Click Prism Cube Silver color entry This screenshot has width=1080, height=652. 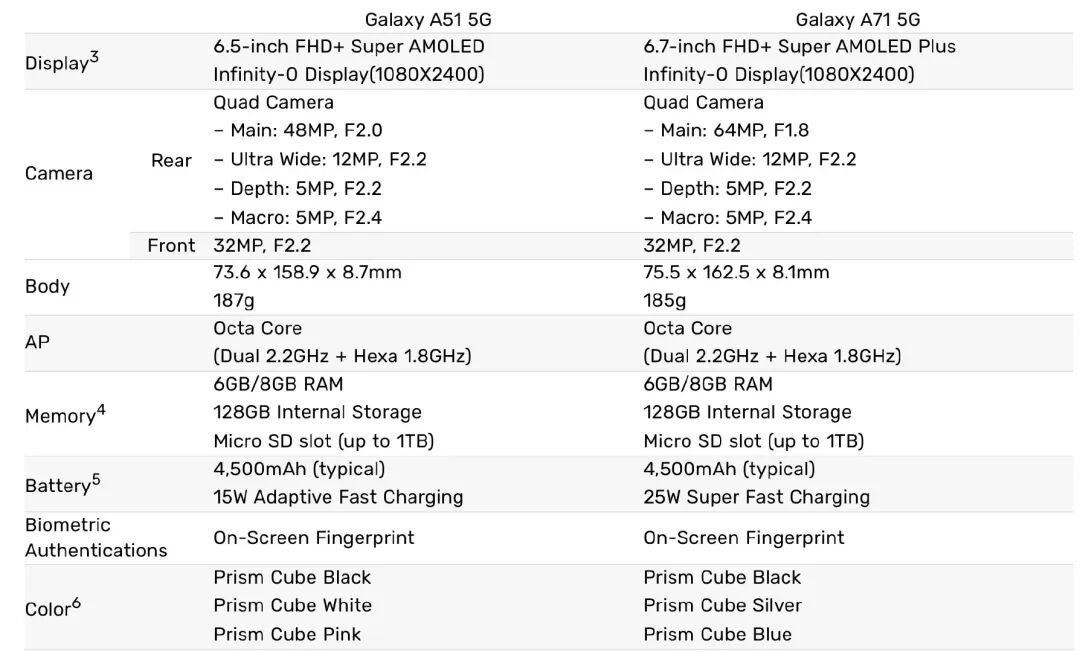tap(723, 605)
